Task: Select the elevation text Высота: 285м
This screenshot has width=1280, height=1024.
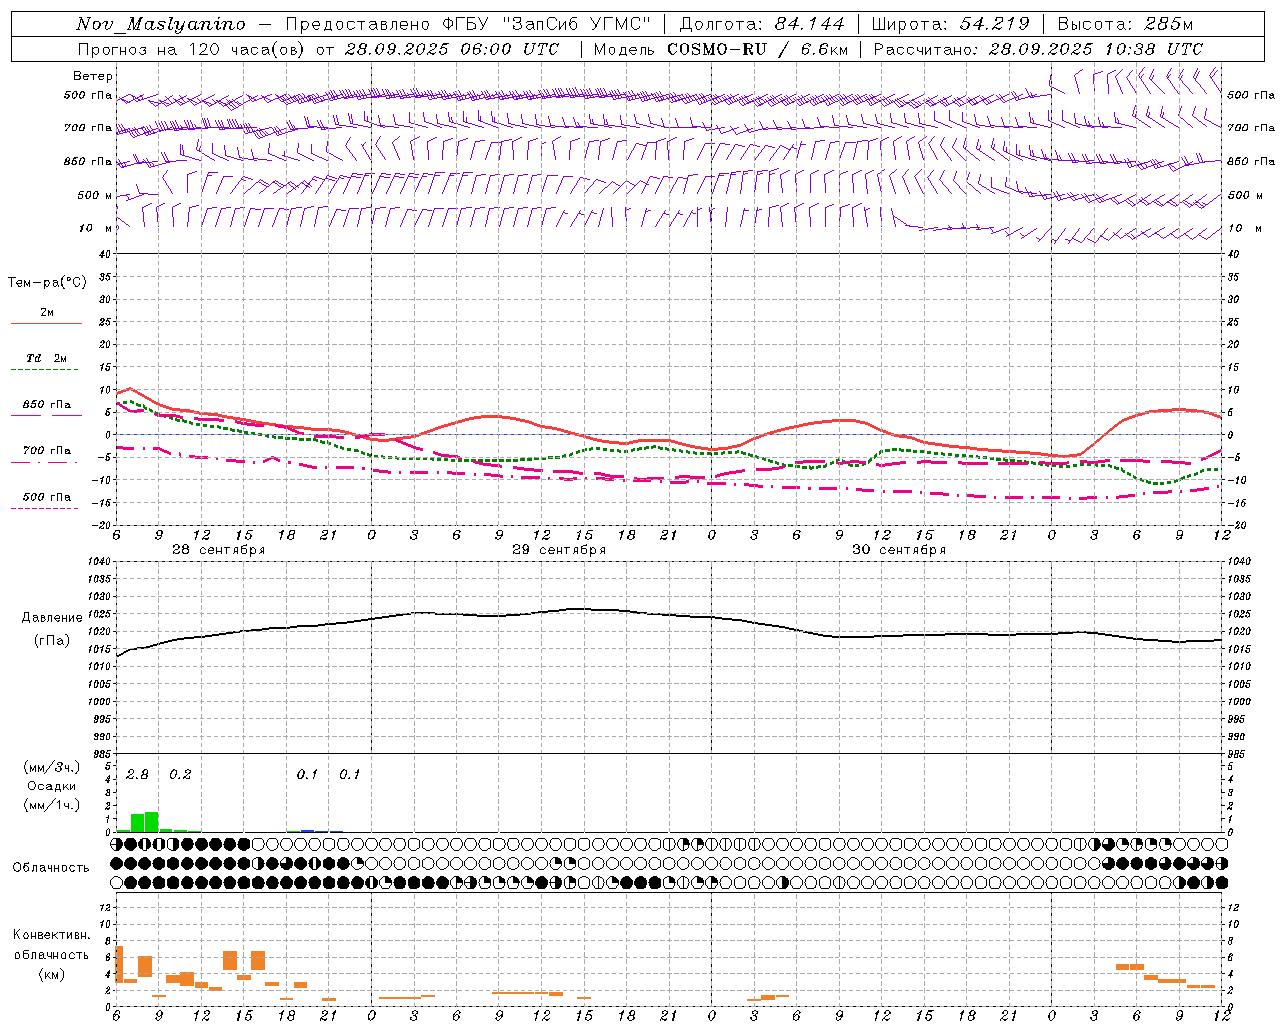Action: [1125, 24]
